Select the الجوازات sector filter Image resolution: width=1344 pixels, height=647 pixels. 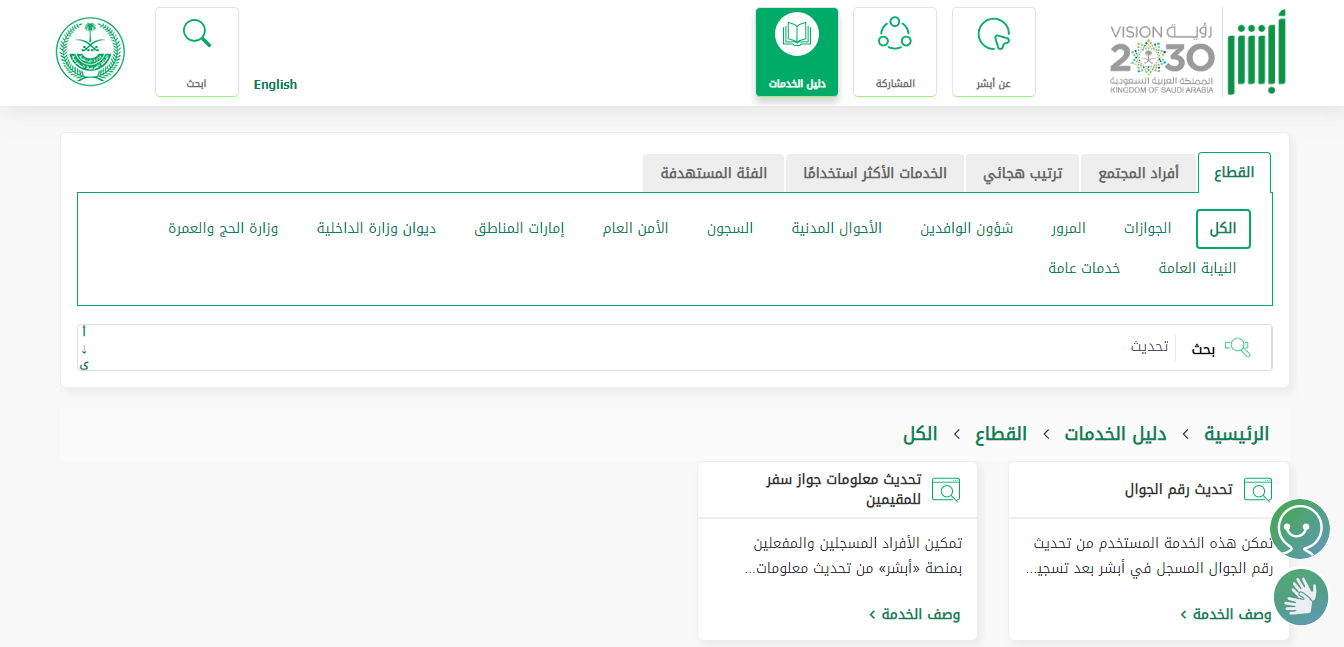[1147, 229]
